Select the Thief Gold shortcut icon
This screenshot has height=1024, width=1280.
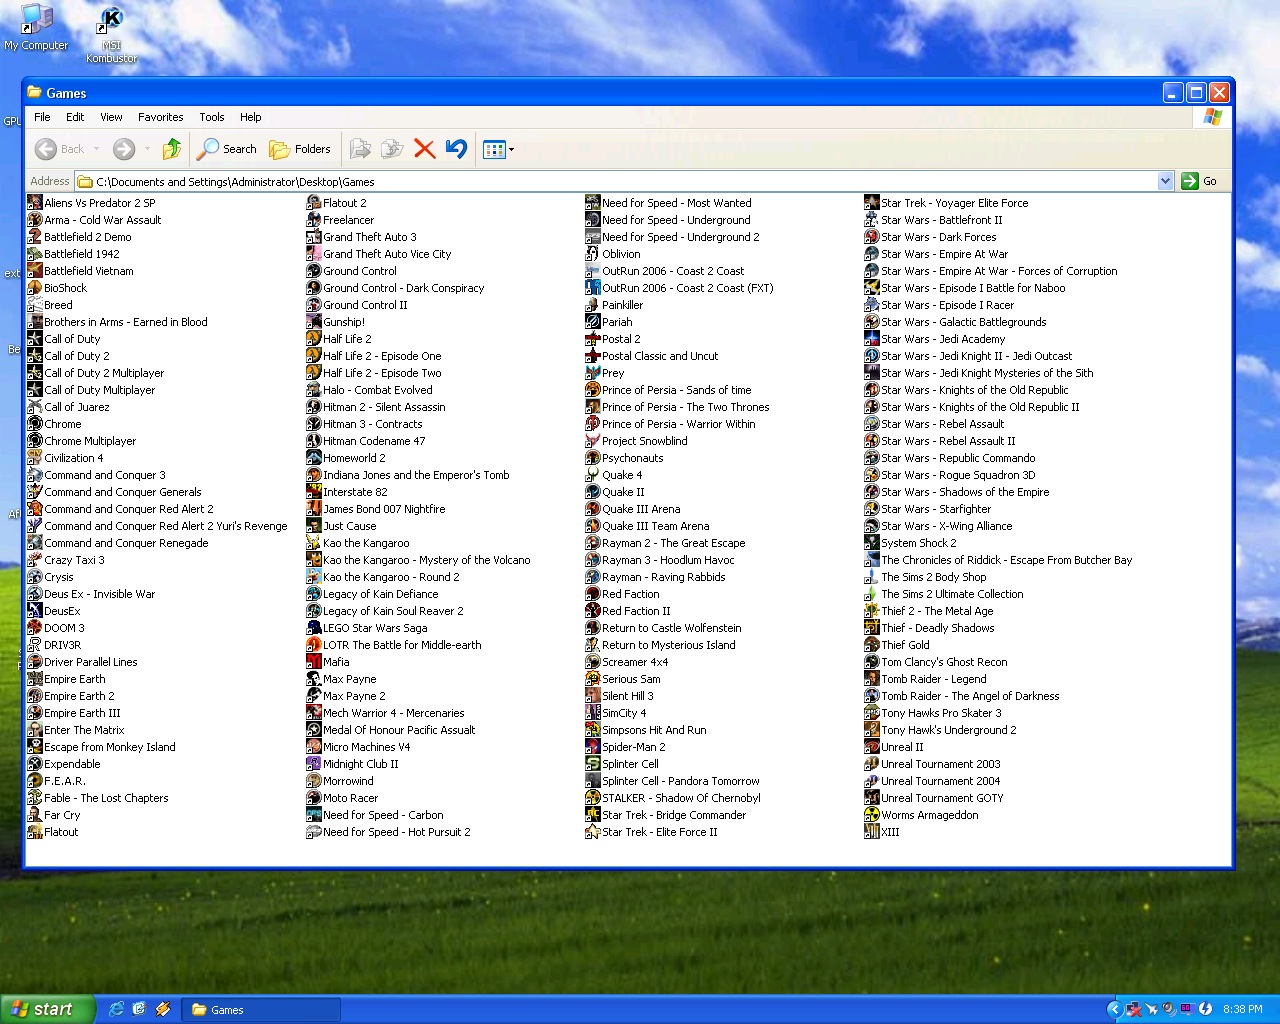click(x=872, y=645)
